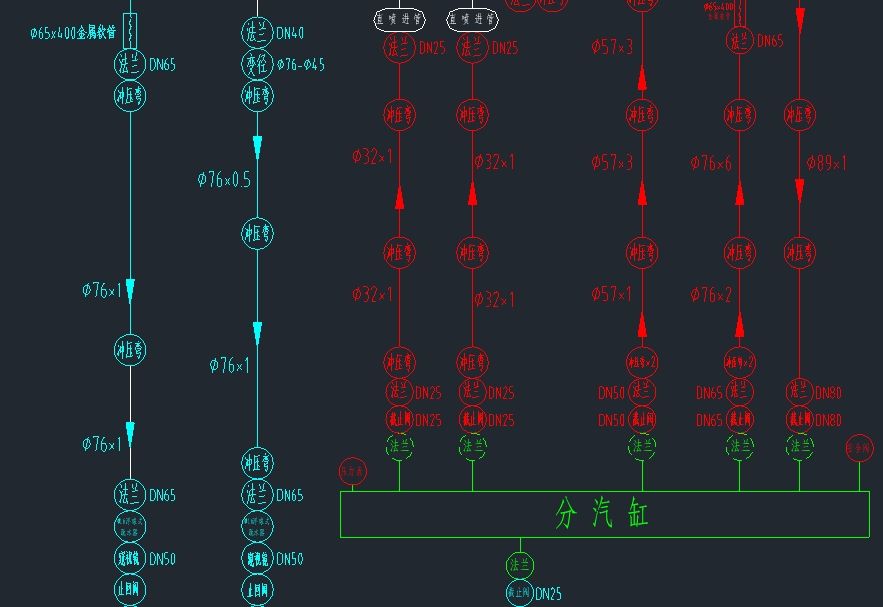Screen dimensions: 883x607
Task: Select the cyan 法兰 flange labeled DN40
Action: coord(257,33)
